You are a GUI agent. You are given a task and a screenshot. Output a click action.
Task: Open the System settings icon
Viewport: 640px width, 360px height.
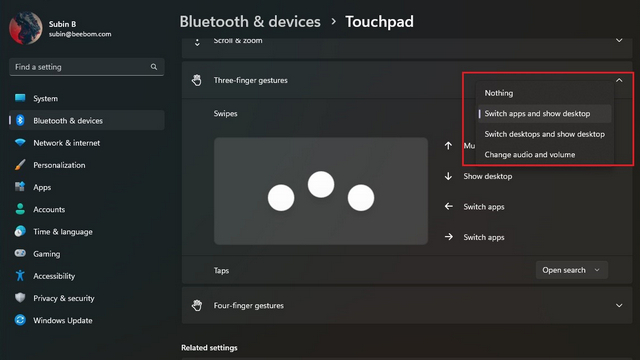point(20,98)
